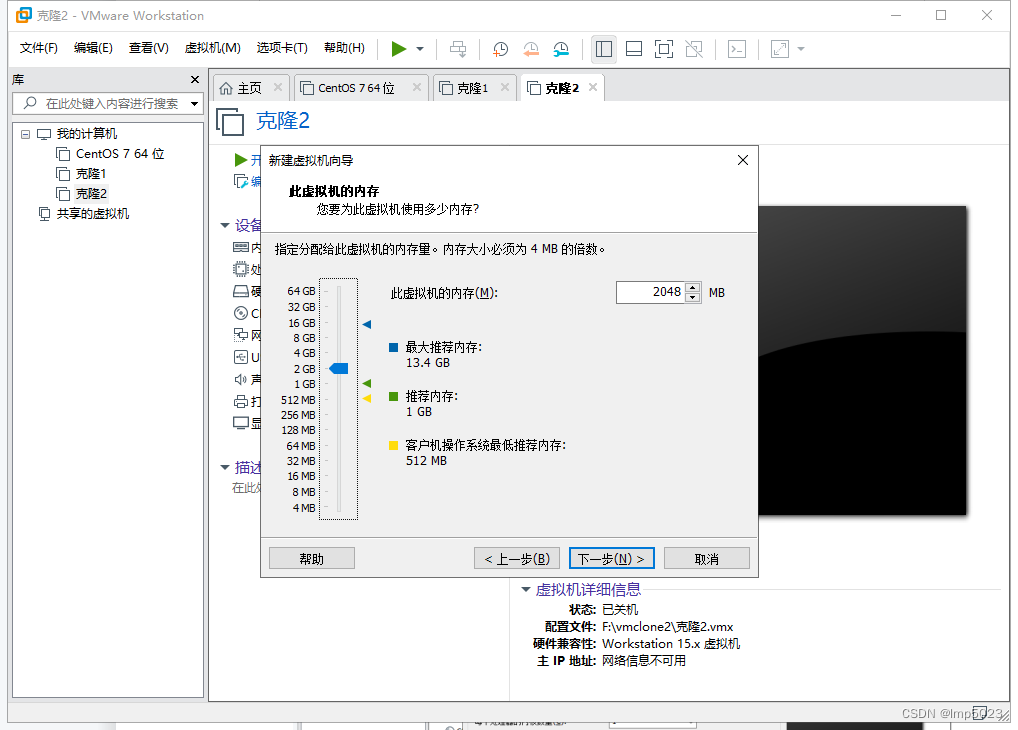Click the blue memory slider handle
Image resolution: width=1018 pixels, height=730 pixels.
(x=338, y=369)
